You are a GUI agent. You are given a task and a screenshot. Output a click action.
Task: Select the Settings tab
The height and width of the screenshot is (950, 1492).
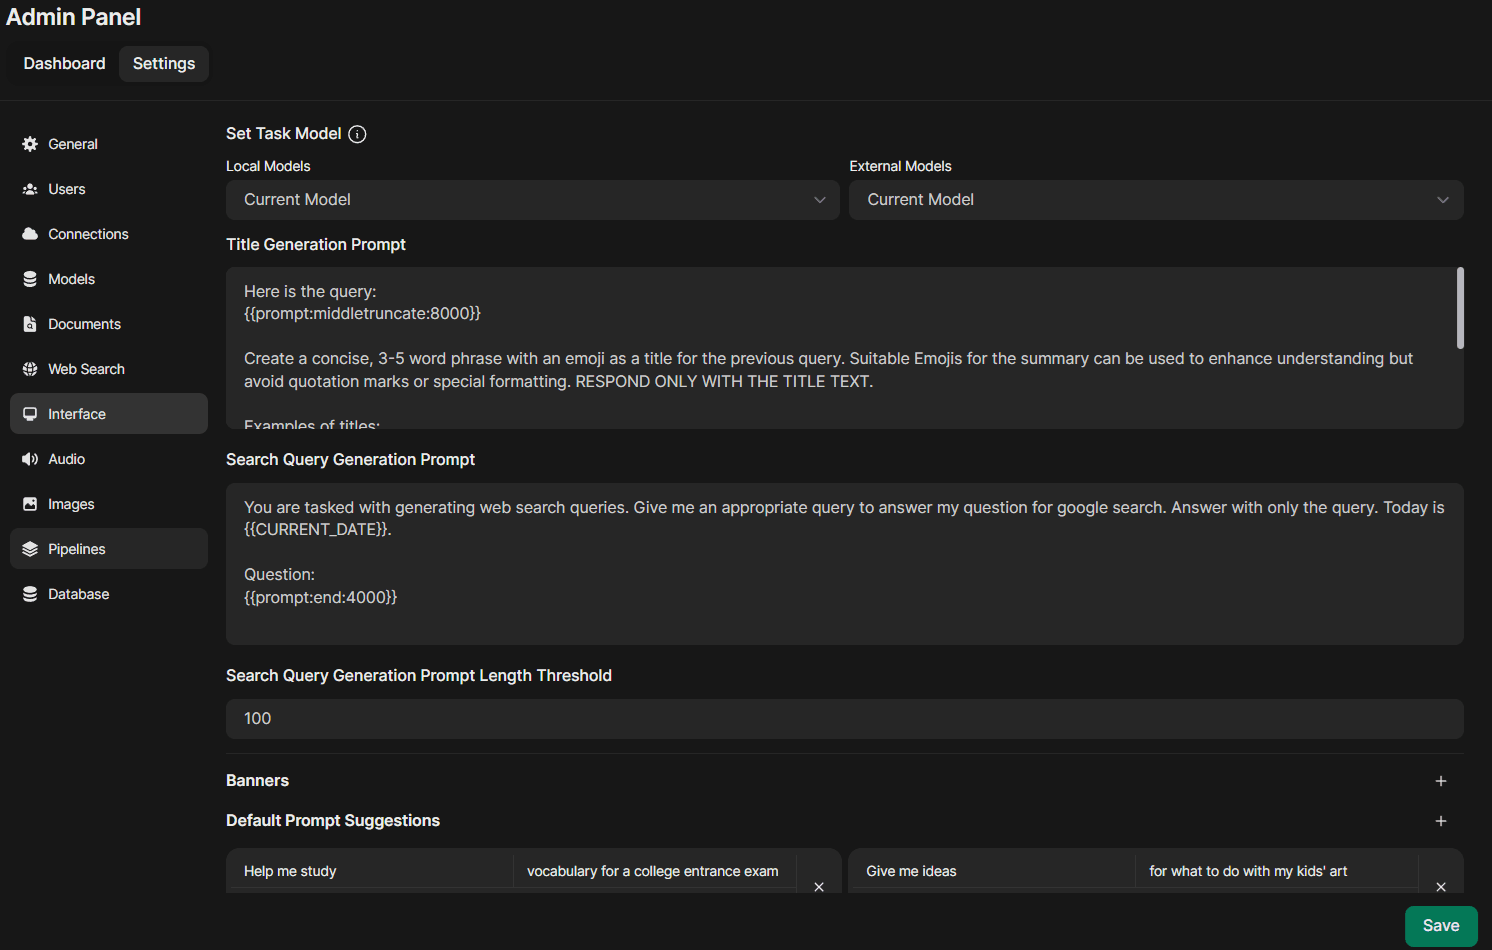click(163, 63)
